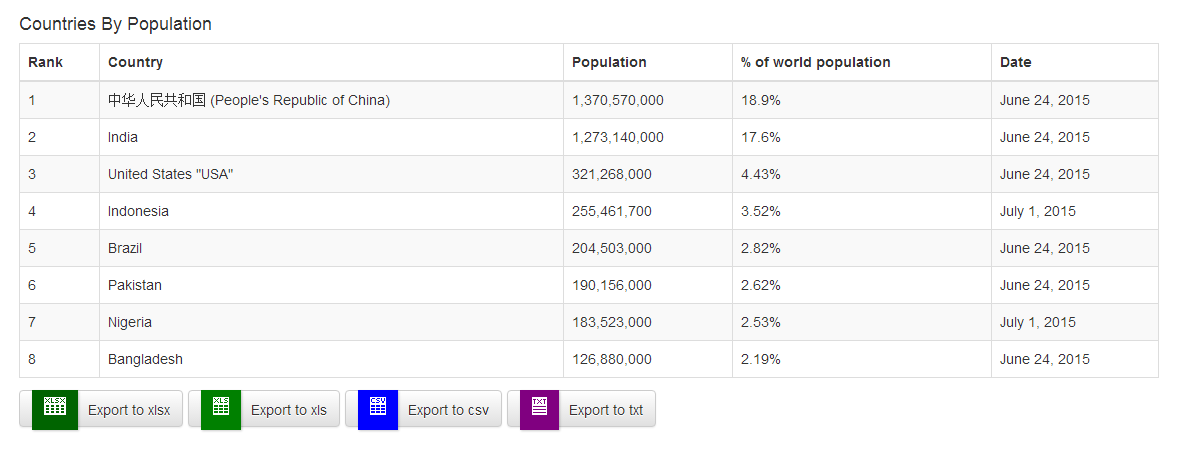
Task: Select the People's Republic of China cell
Action: [x=331, y=100]
